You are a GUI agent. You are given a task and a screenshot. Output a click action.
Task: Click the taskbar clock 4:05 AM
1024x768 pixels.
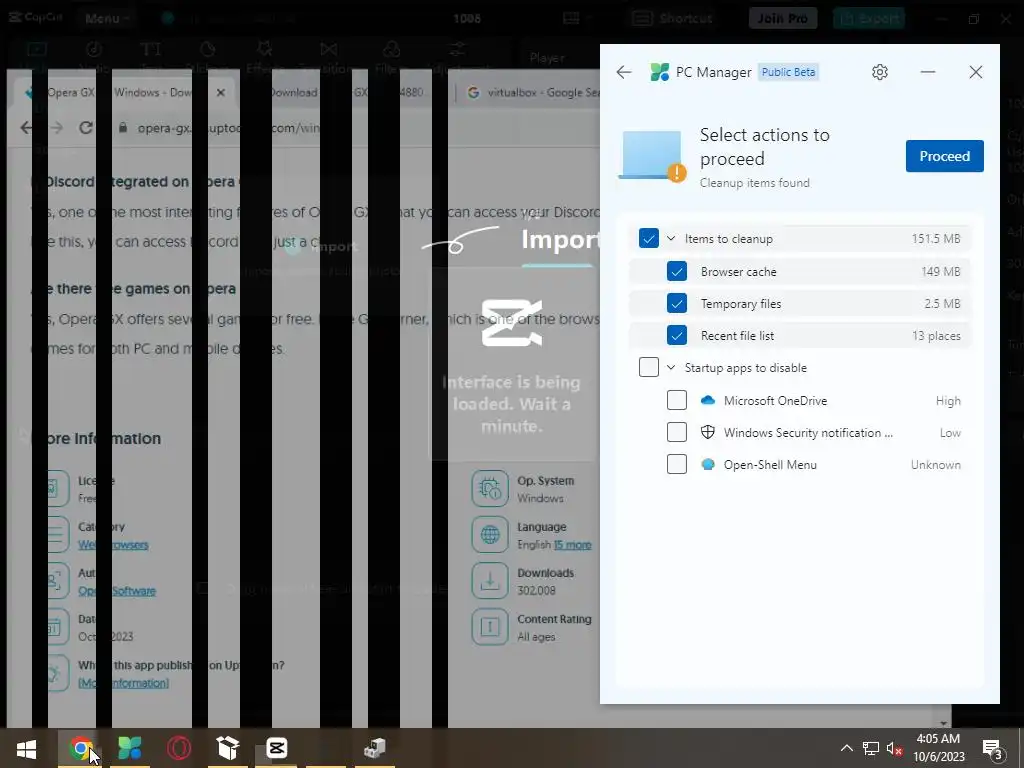coord(938,739)
